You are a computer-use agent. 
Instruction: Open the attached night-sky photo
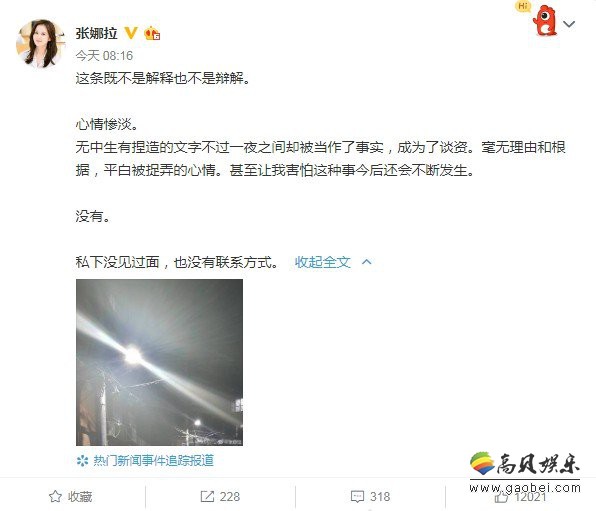pos(159,362)
